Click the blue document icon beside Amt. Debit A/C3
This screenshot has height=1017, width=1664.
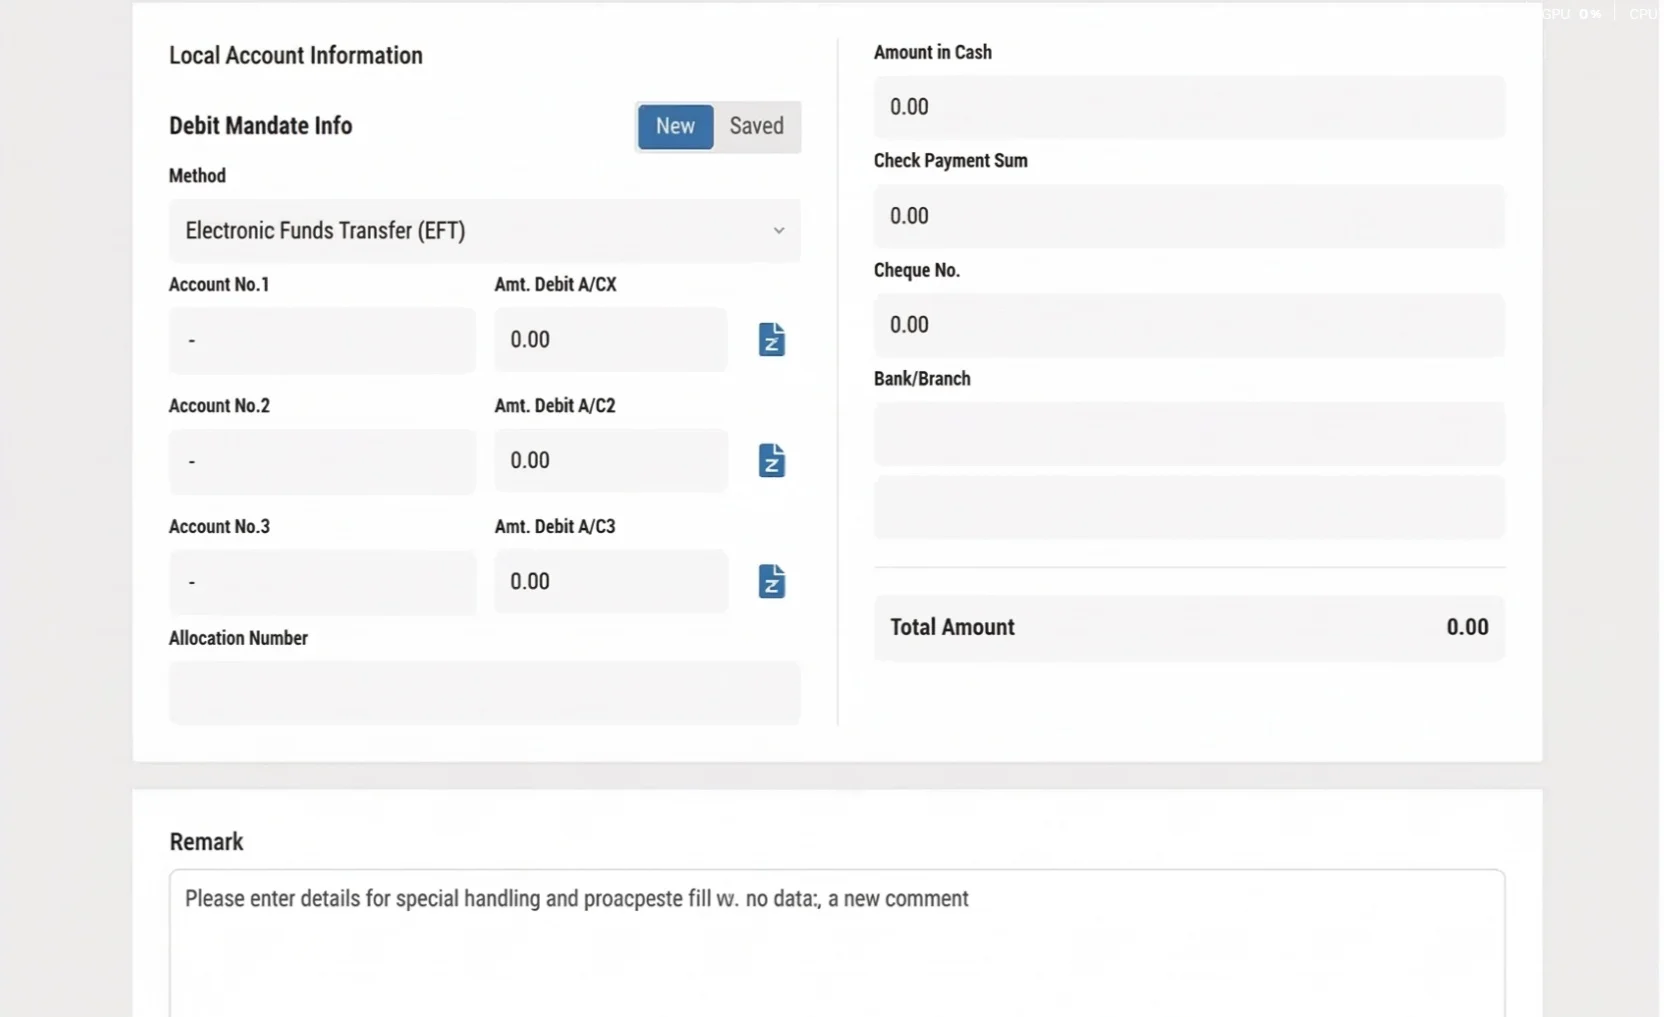771,581
